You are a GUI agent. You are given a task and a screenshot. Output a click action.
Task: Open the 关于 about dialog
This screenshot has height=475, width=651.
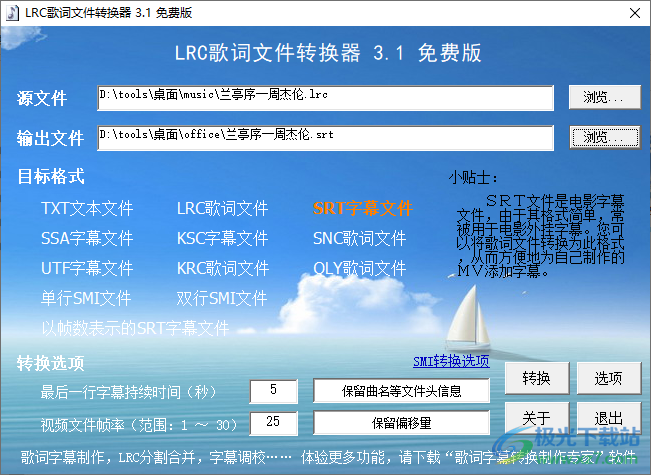(537, 417)
